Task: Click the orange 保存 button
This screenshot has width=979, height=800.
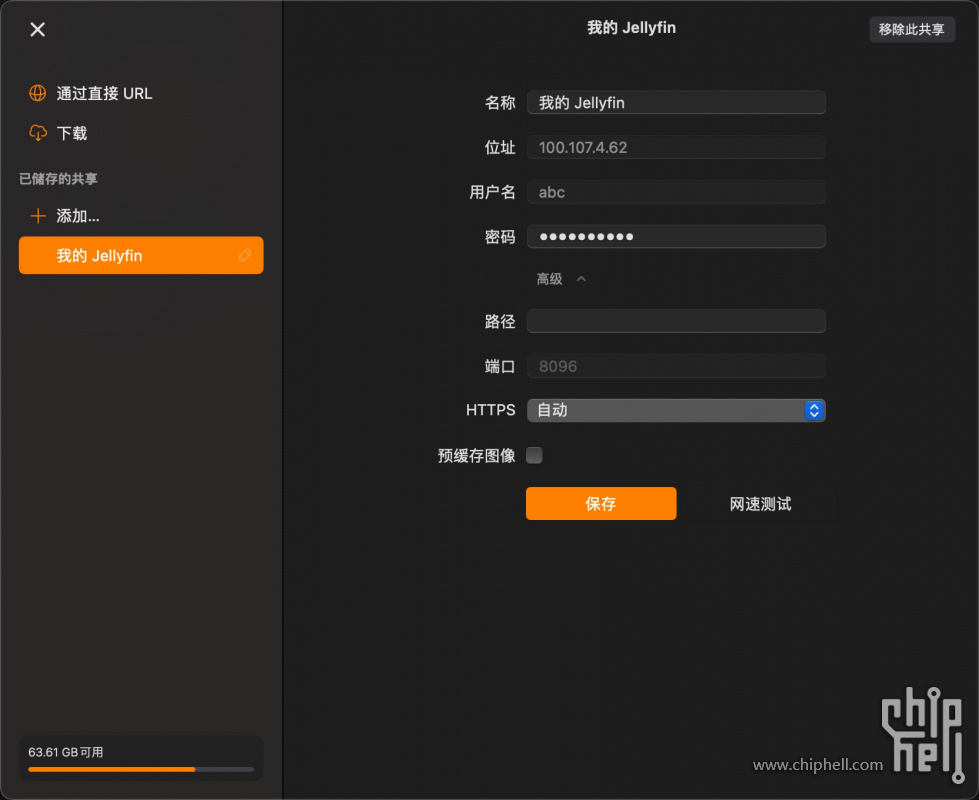Action: [x=601, y=503]
